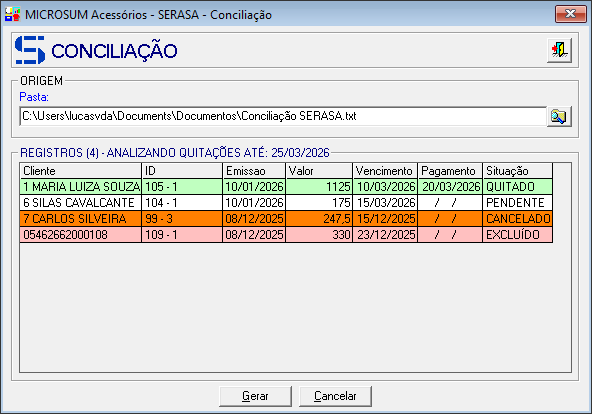The width and height of the screenshot is (592, 414).
Task: Click the Cliente column header
Action: click(80, 171)
